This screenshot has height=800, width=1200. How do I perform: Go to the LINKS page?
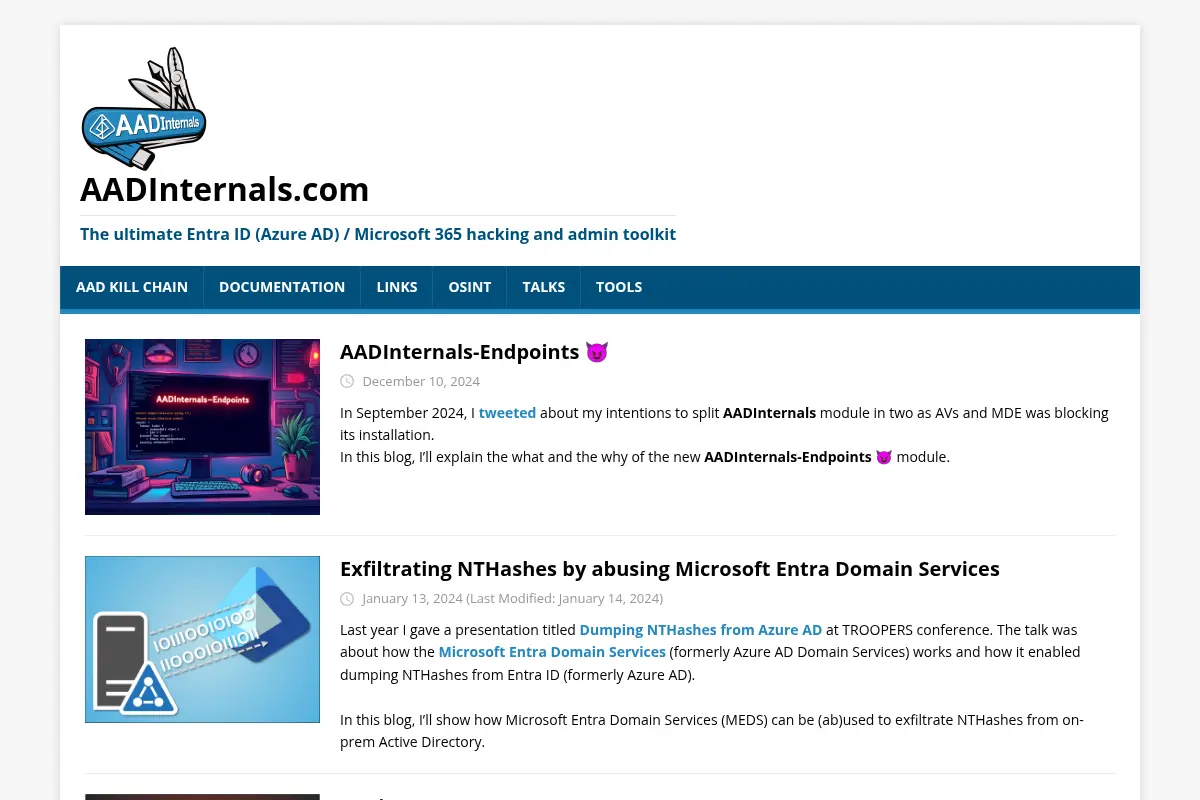pos(397,287)
